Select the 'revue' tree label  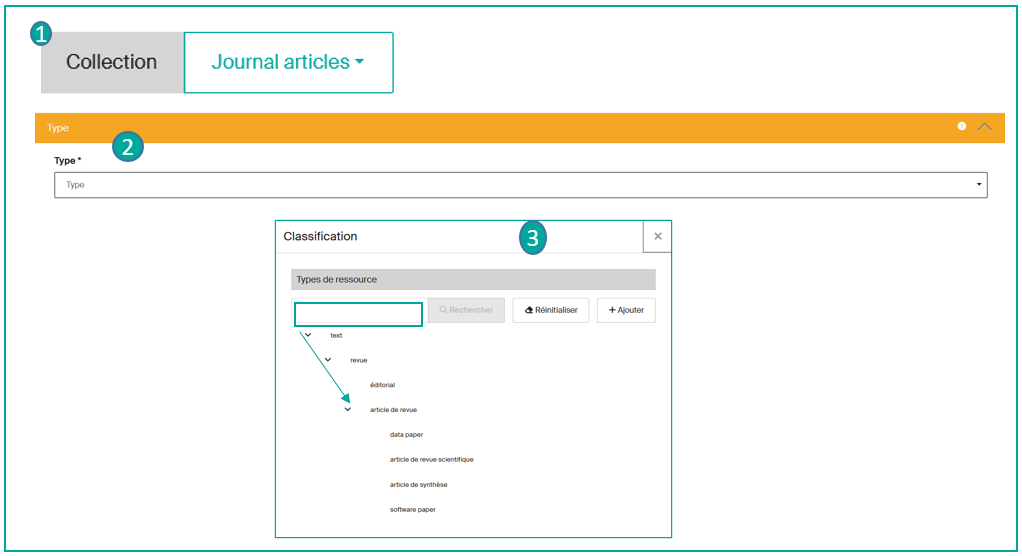pyautogui.click(x=359, y=360)
